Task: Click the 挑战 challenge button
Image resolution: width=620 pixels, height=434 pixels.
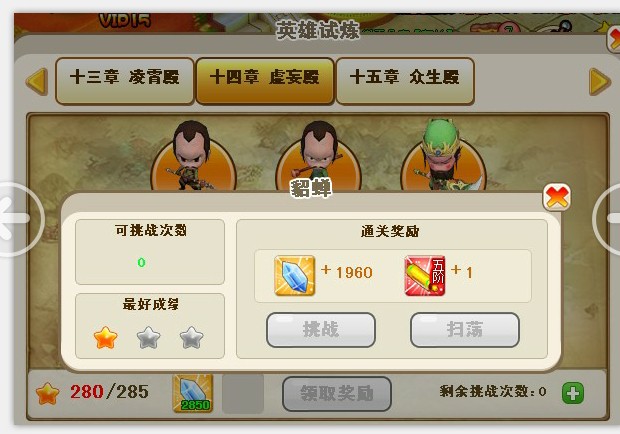Action: click(321, 330)
